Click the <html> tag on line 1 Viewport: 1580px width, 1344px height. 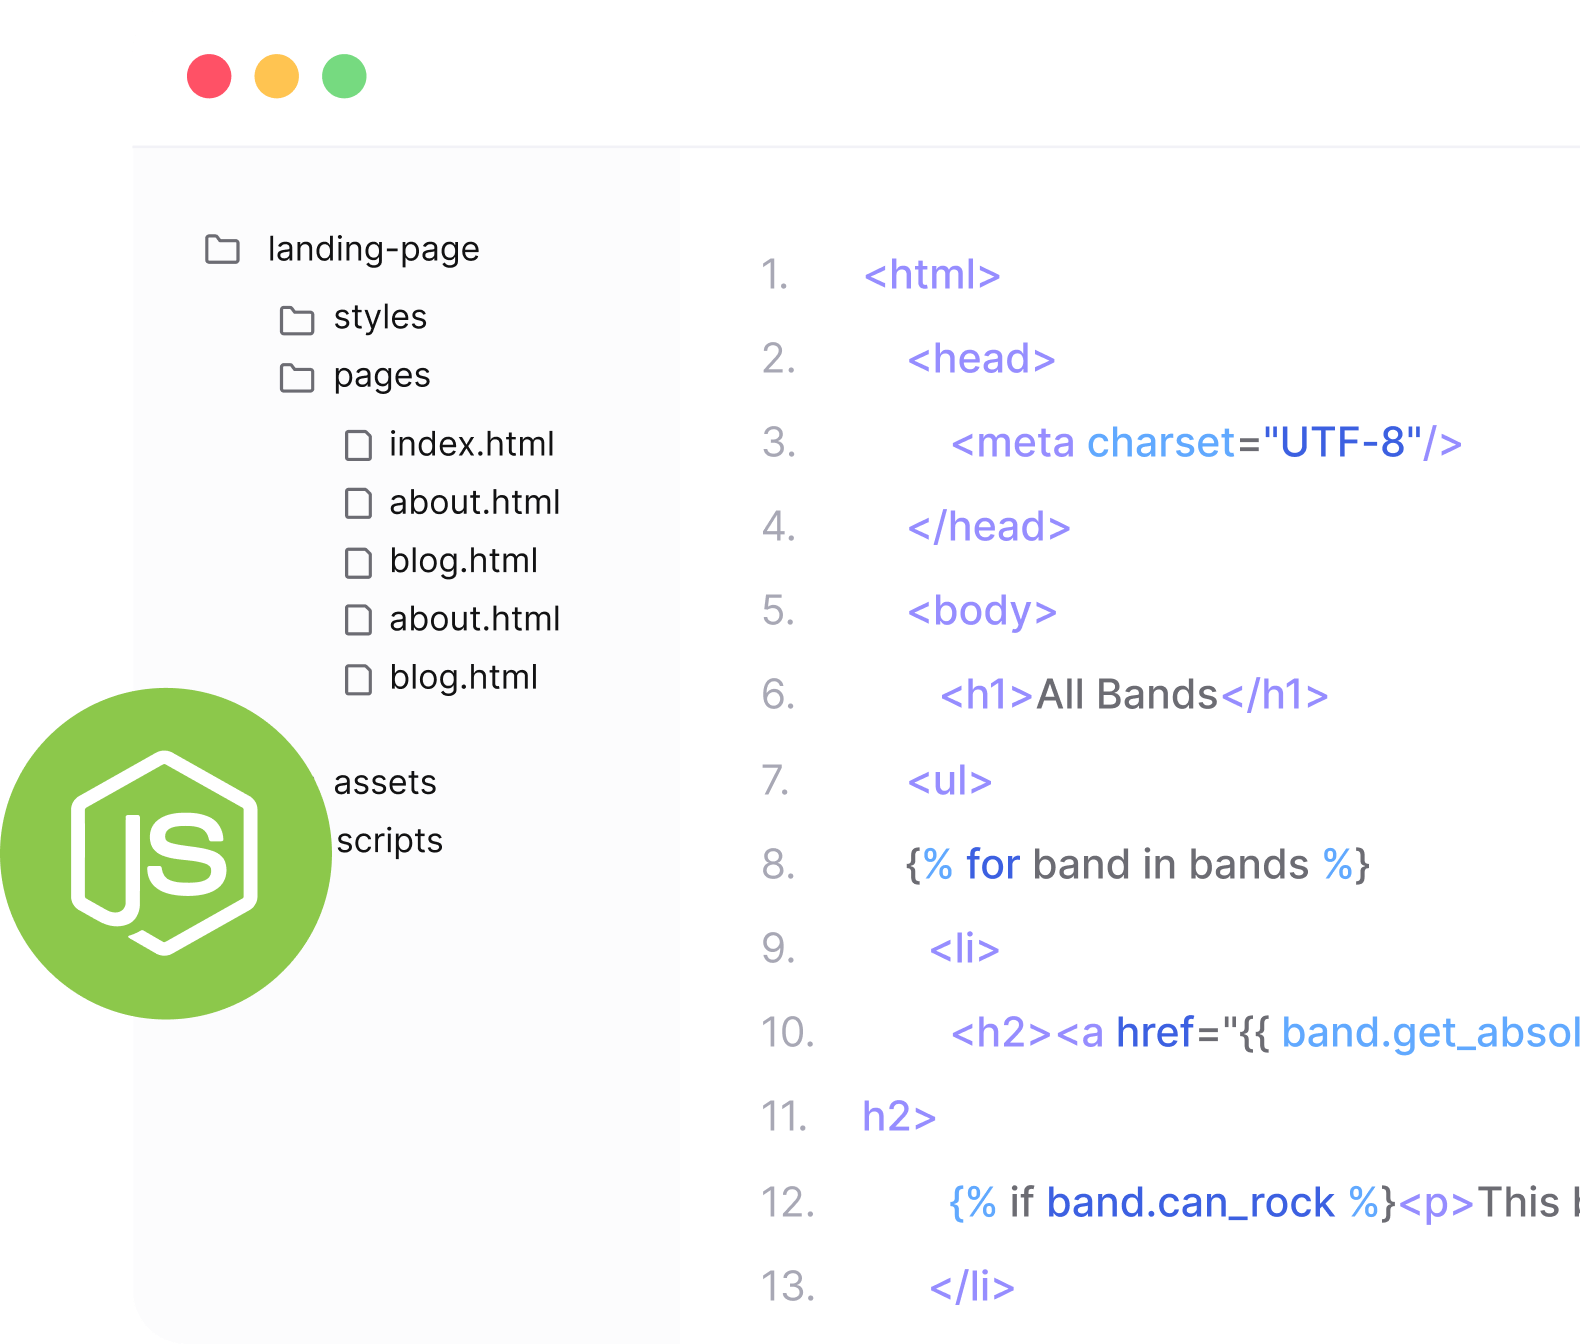[932, 275]
